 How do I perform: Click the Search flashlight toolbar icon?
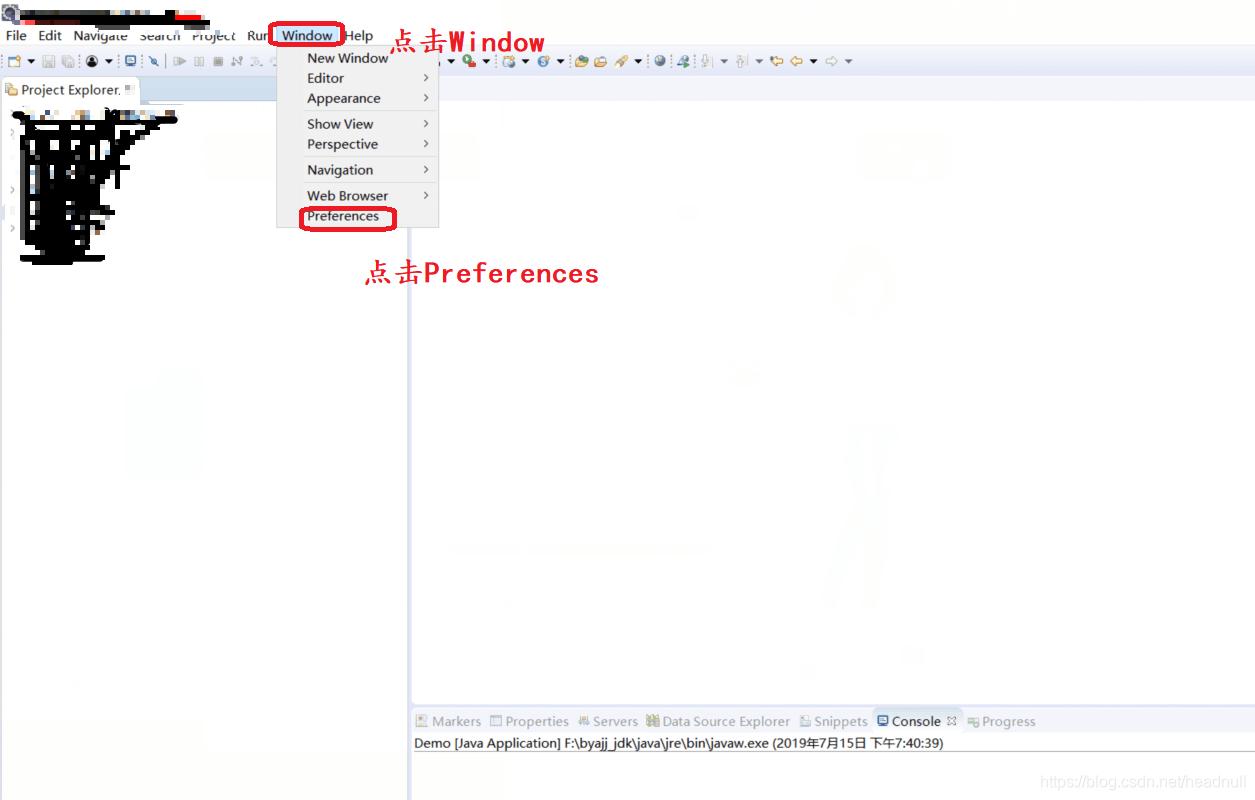(622, 61)
